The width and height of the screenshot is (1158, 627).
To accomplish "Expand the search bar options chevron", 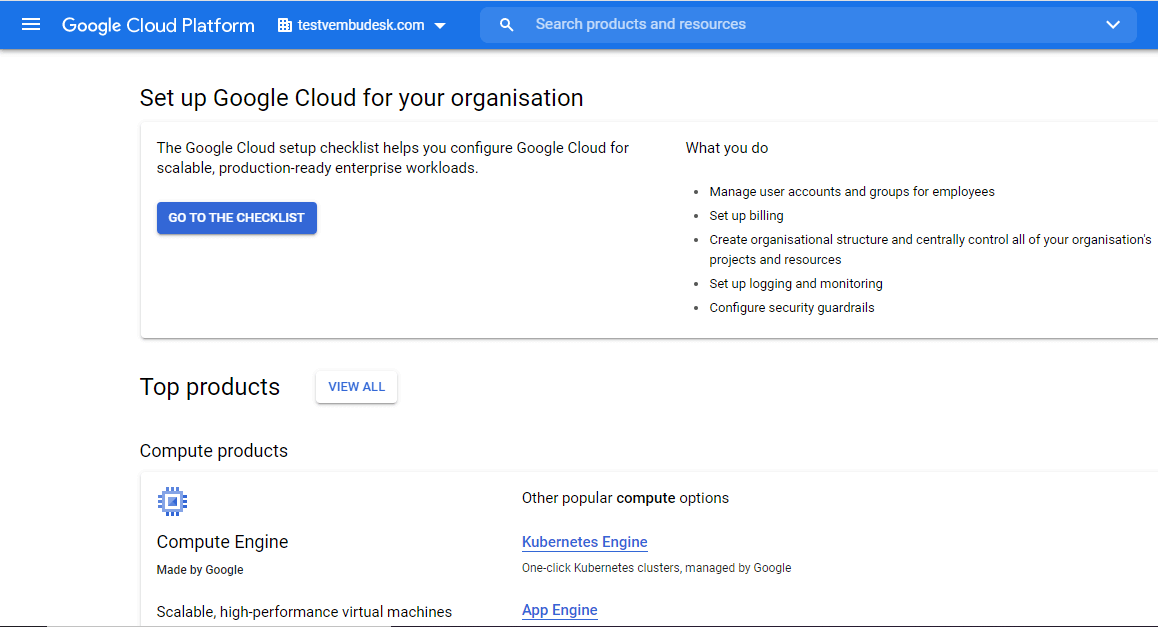I will coord(1112,25).
